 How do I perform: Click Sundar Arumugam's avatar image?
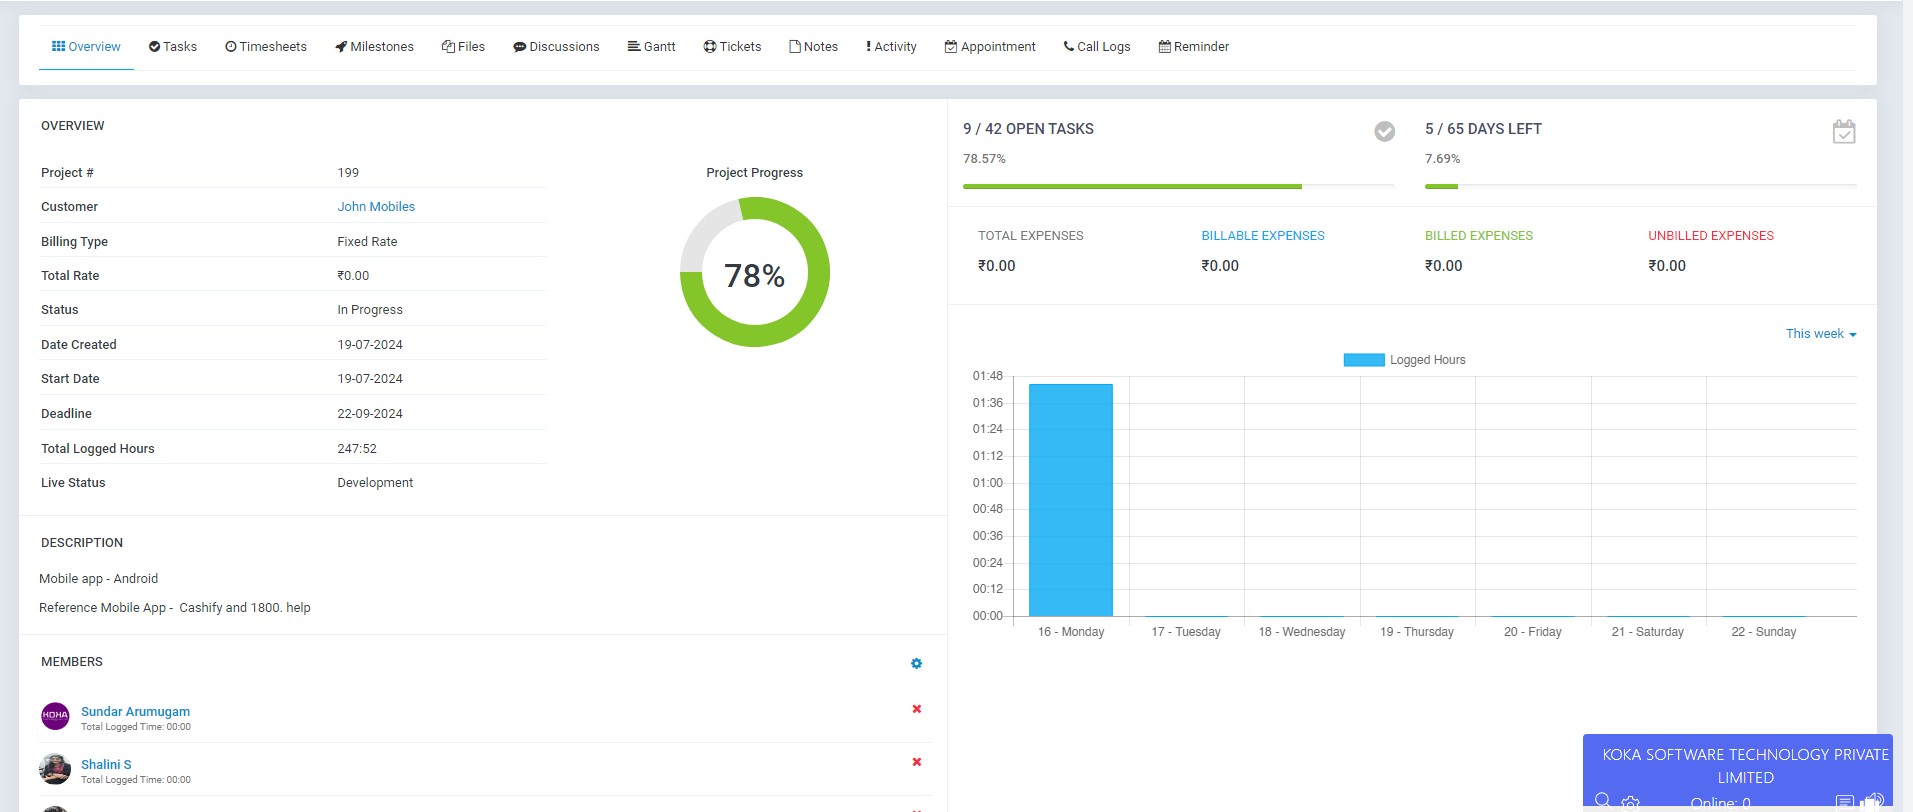pos(55,716)
